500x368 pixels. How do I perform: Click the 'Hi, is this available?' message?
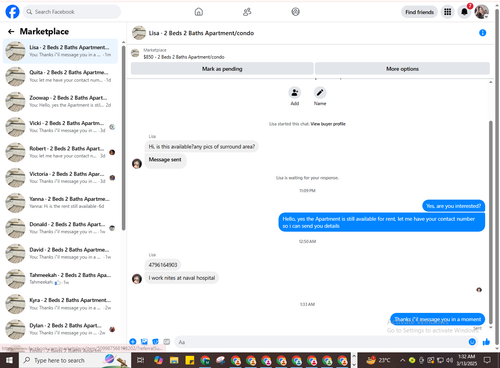pyautogui.click(x=202, y=147)
